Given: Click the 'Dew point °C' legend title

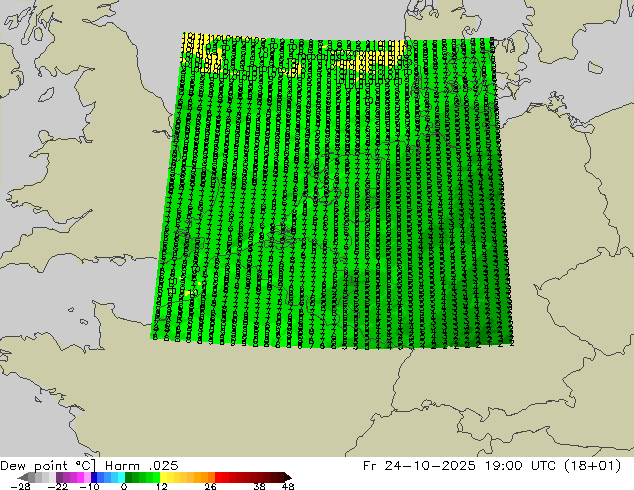Looking at the screenshot, I should (48, 466).
